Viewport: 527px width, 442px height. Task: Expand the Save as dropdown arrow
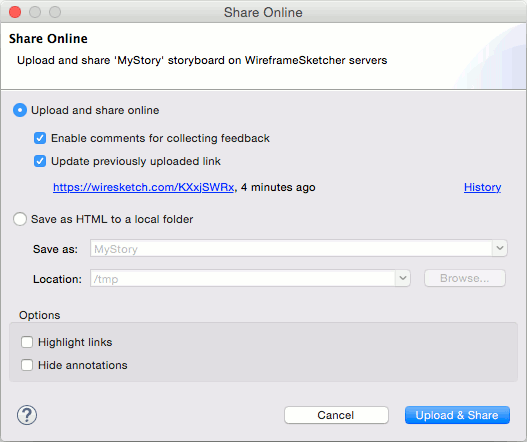(500, 248)
